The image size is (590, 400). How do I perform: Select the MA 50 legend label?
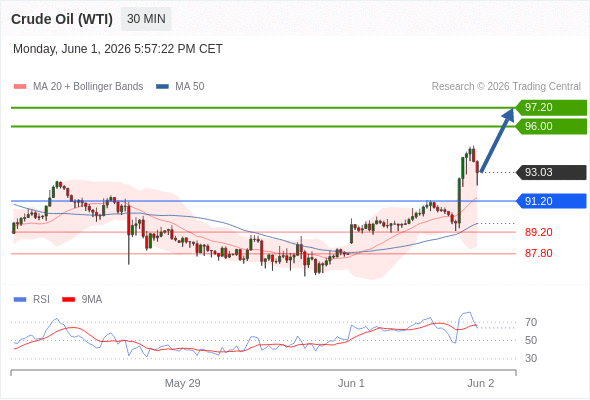tap(190, 87)
